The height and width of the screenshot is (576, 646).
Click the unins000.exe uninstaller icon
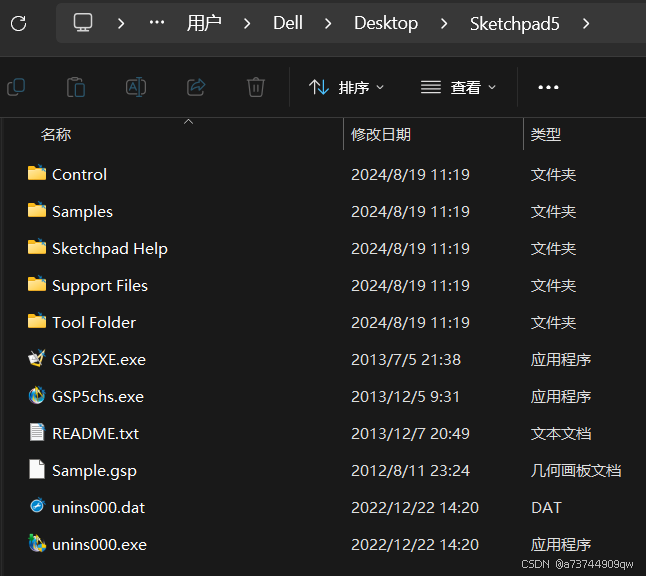(37, 544)
